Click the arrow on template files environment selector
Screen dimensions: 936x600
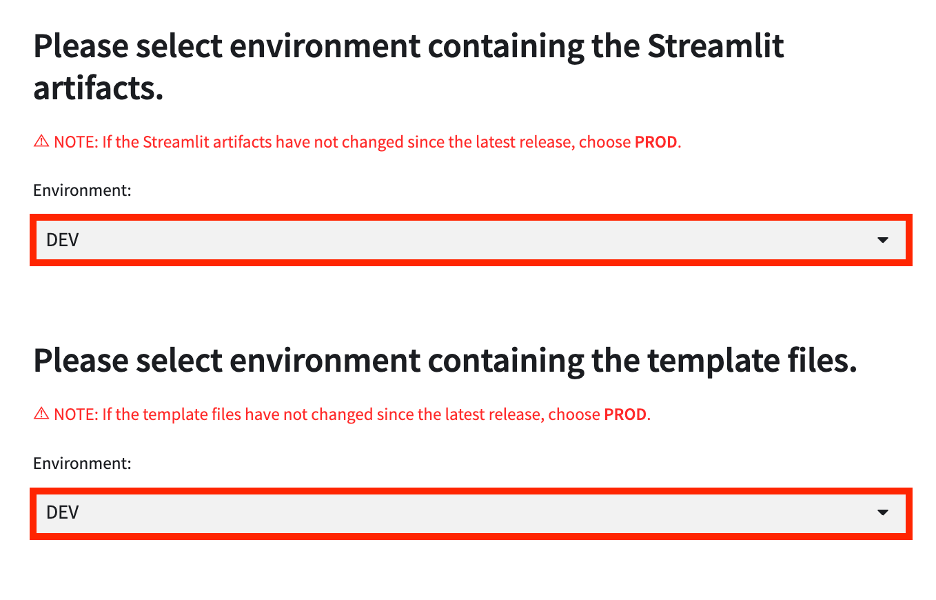pyautogui.click(x=882, y=513)
